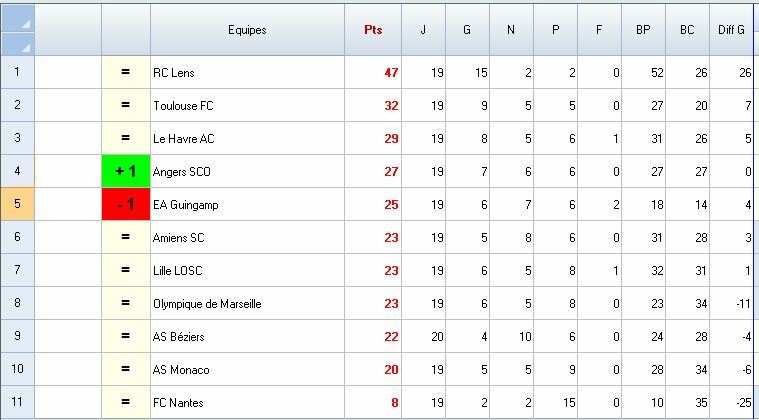
Task: Click the Diff G column header
Action: pyautogui.click(x=732, y=30)
